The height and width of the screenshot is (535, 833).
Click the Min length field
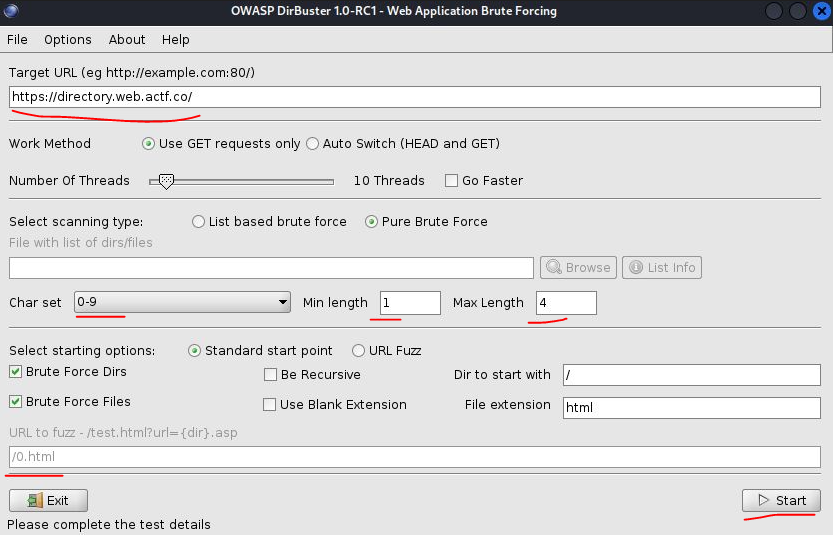(x=410, y=303)
